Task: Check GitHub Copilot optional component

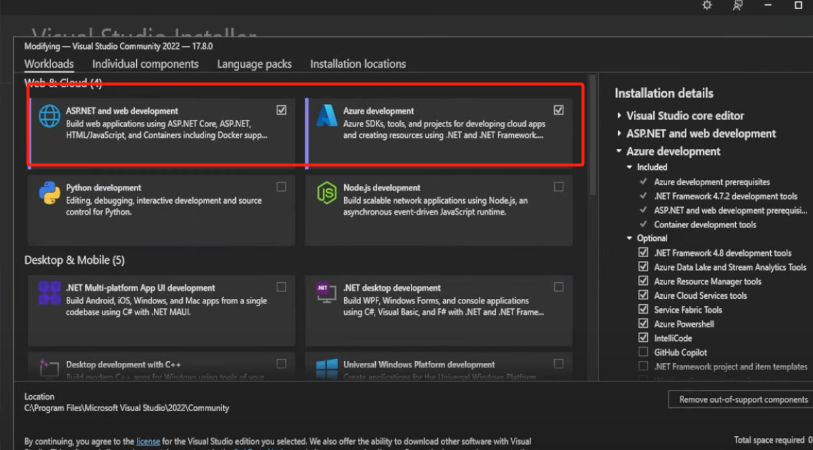Action: coord(643,352)
